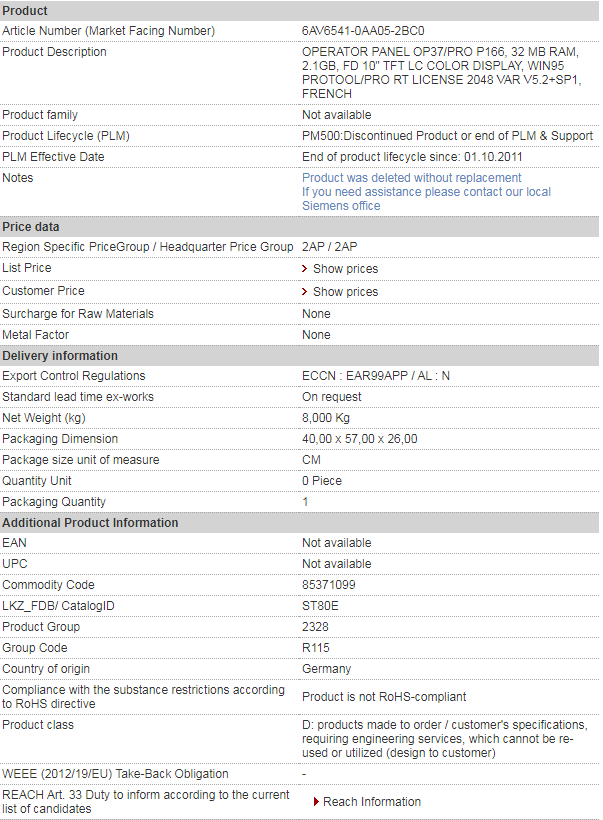The image size is (603, 820).
Task: Open the 'Product was deleted without replacement' note
Action: coord(412,178)
